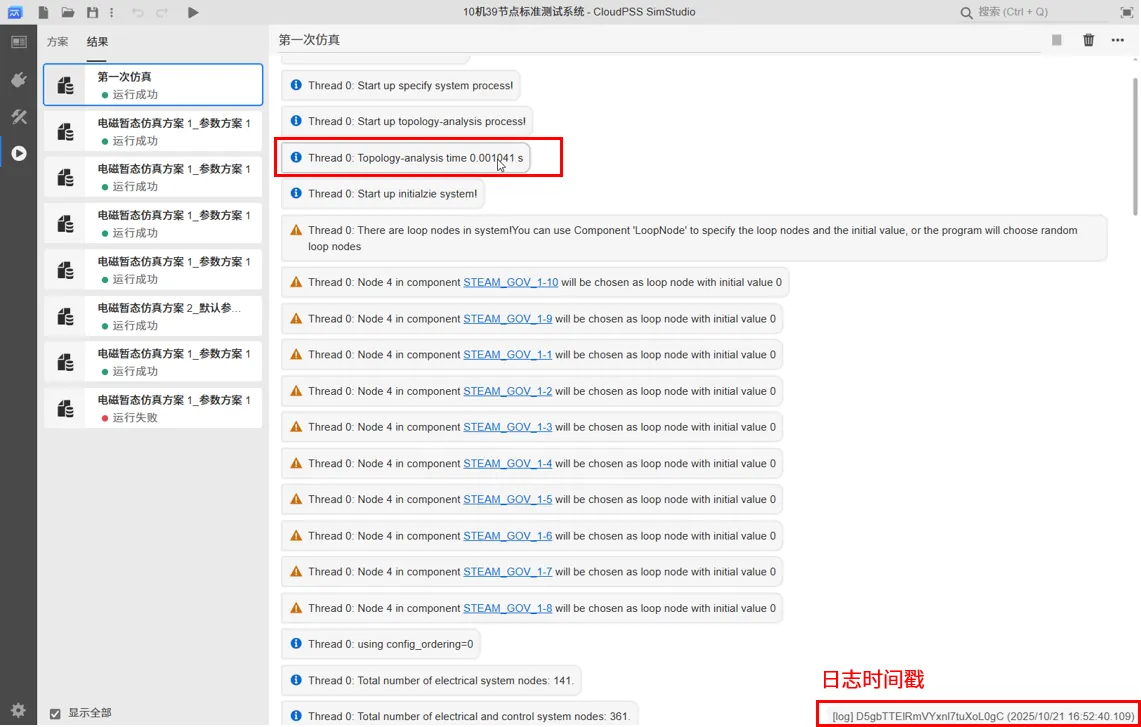
Task: Select 电磁暂态仿真方案 2_默认参 result
Action: 153,316
